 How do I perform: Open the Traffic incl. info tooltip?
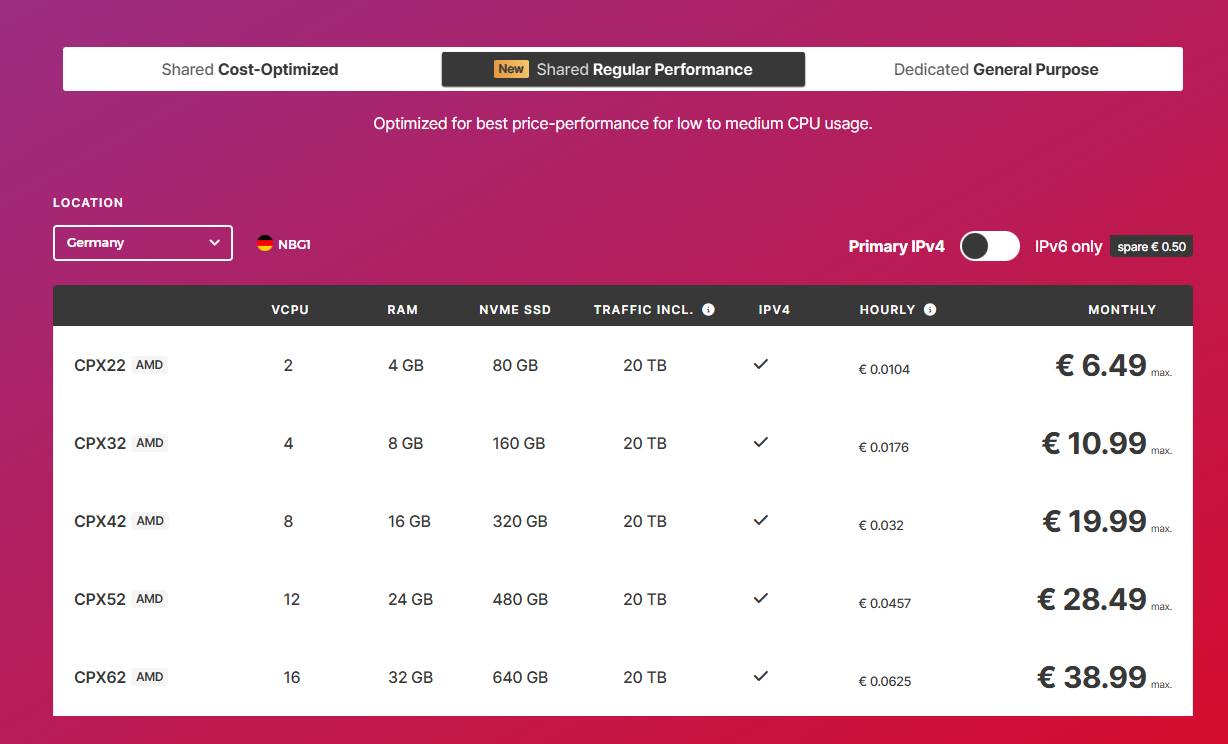click(x=708, y=309)
